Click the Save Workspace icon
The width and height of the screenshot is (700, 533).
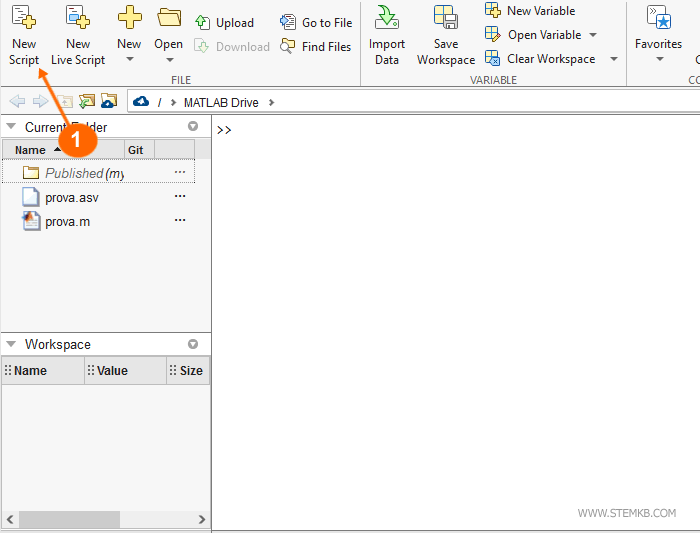pyautogui.click(x=446, y=18)
